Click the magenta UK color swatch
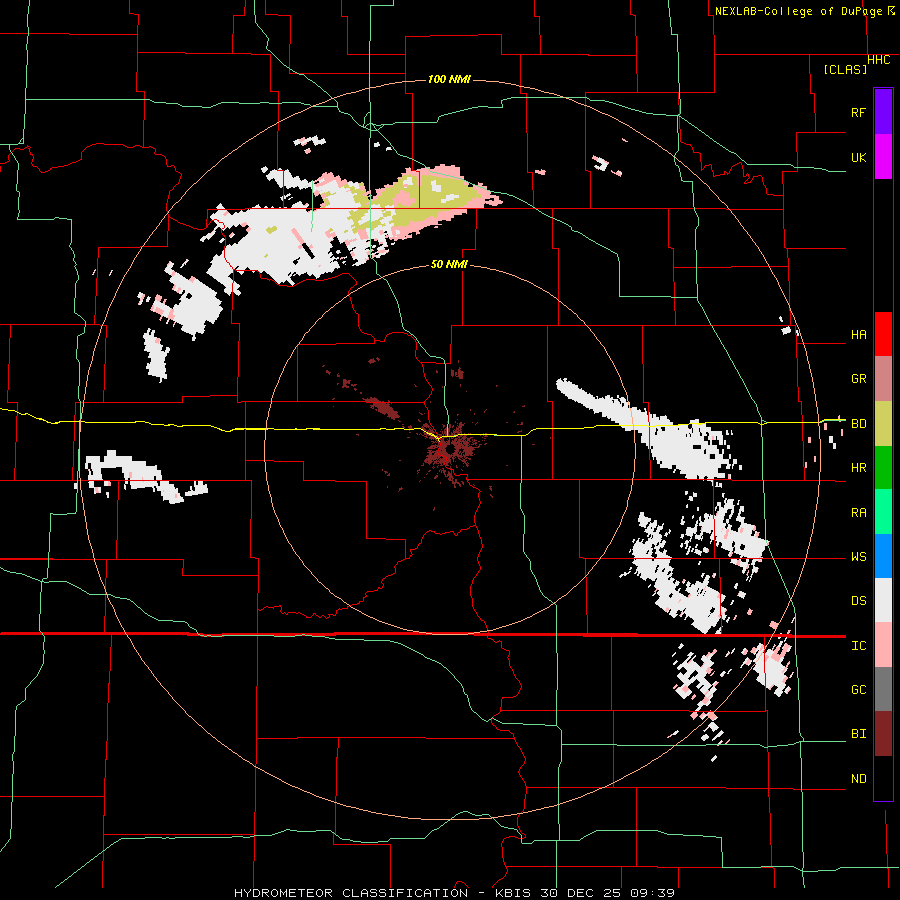Image resolution: width=900 pixels, height=900 pixels. (x=883, y=157)
